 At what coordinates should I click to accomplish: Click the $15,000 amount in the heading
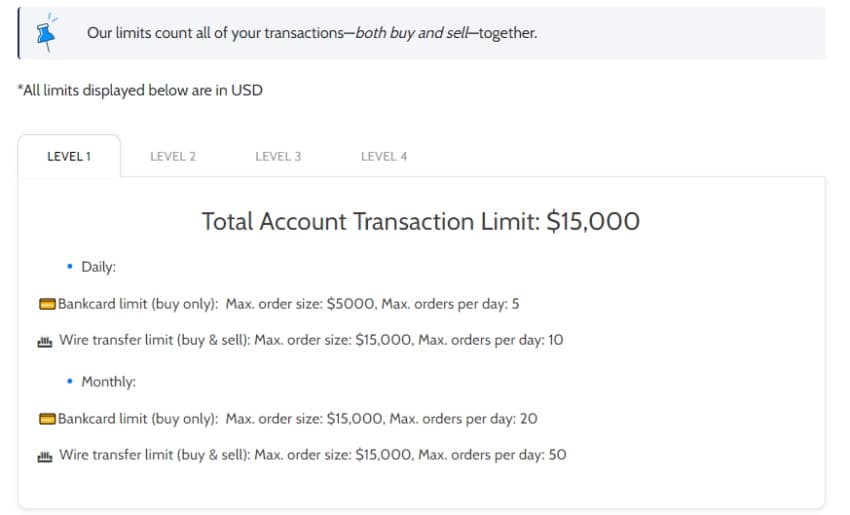593,222
